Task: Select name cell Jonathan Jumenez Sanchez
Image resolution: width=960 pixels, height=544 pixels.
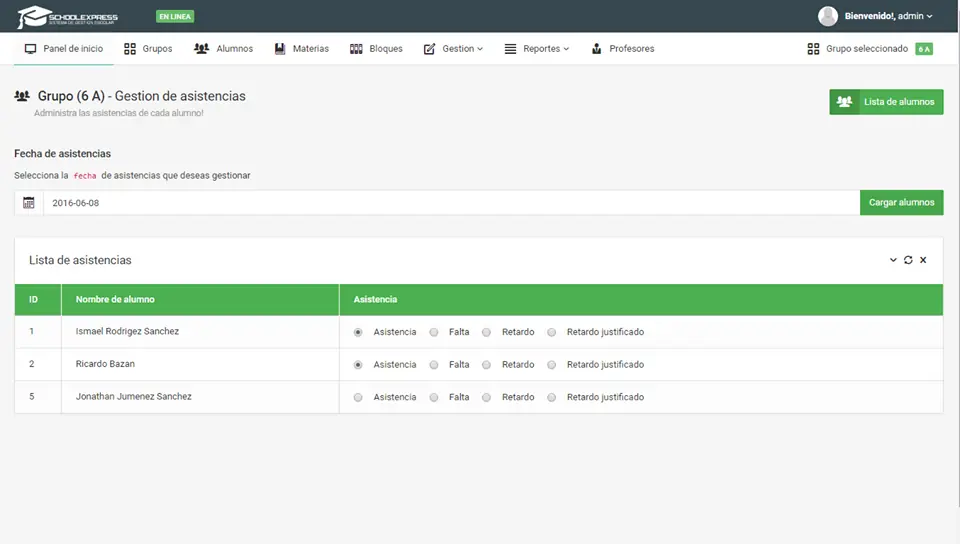Action: [200, 397]
